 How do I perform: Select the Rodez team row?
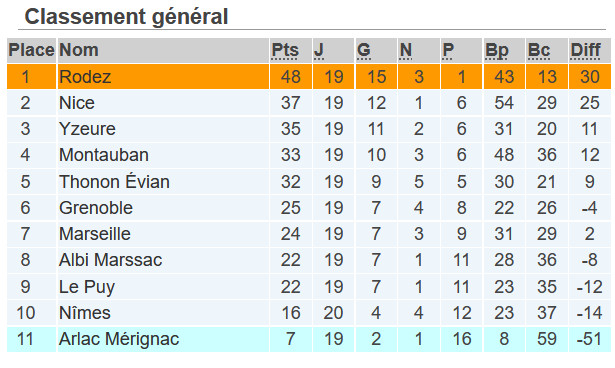309,77
